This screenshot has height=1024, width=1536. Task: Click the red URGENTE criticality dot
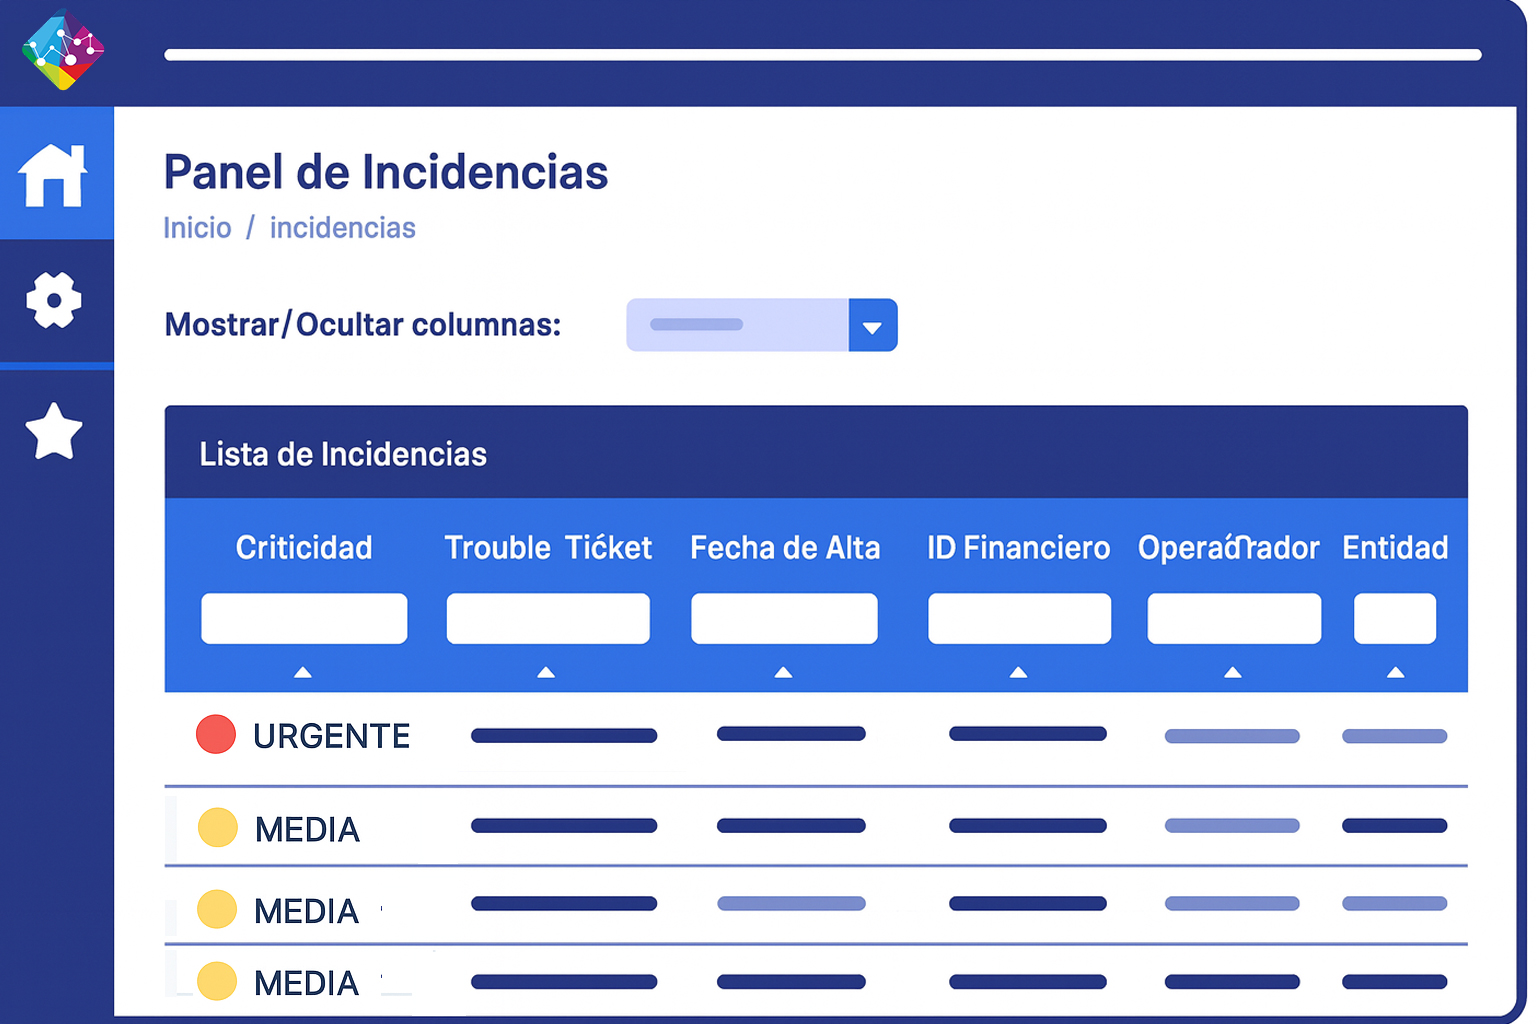coord(216,734)
